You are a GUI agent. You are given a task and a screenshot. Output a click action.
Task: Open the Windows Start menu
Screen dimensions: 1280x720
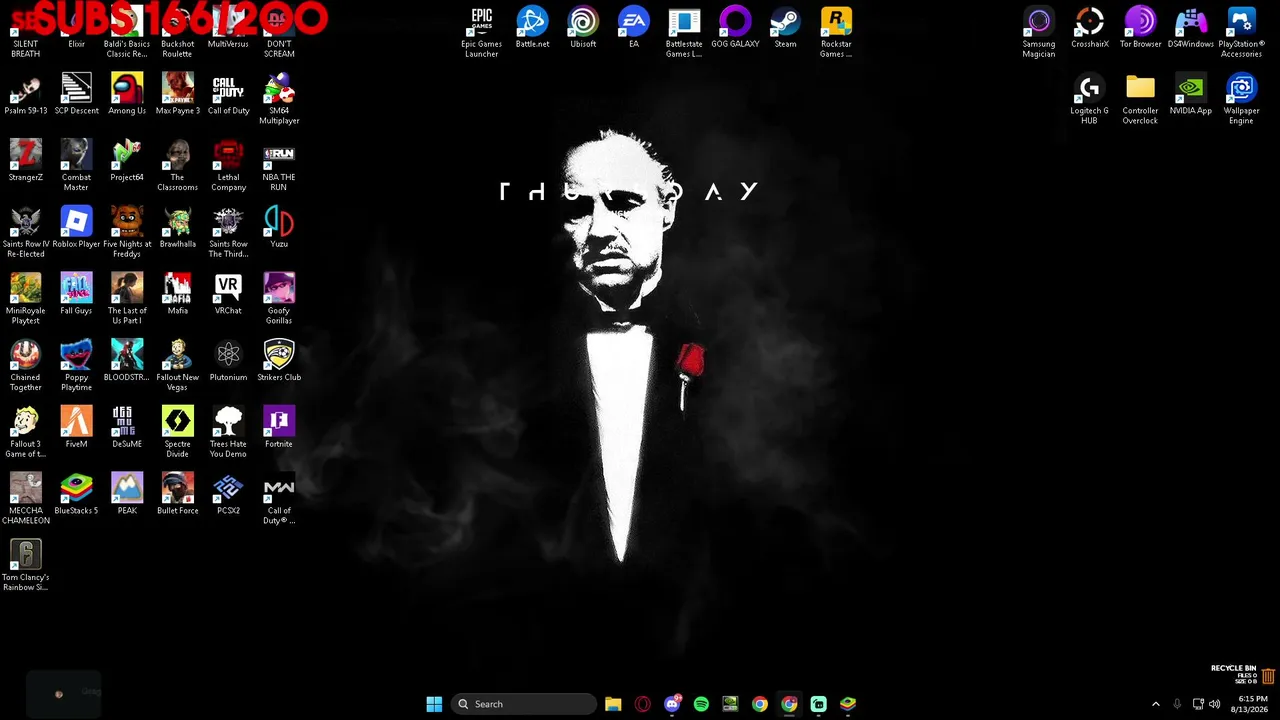click(x=434, y=704)
